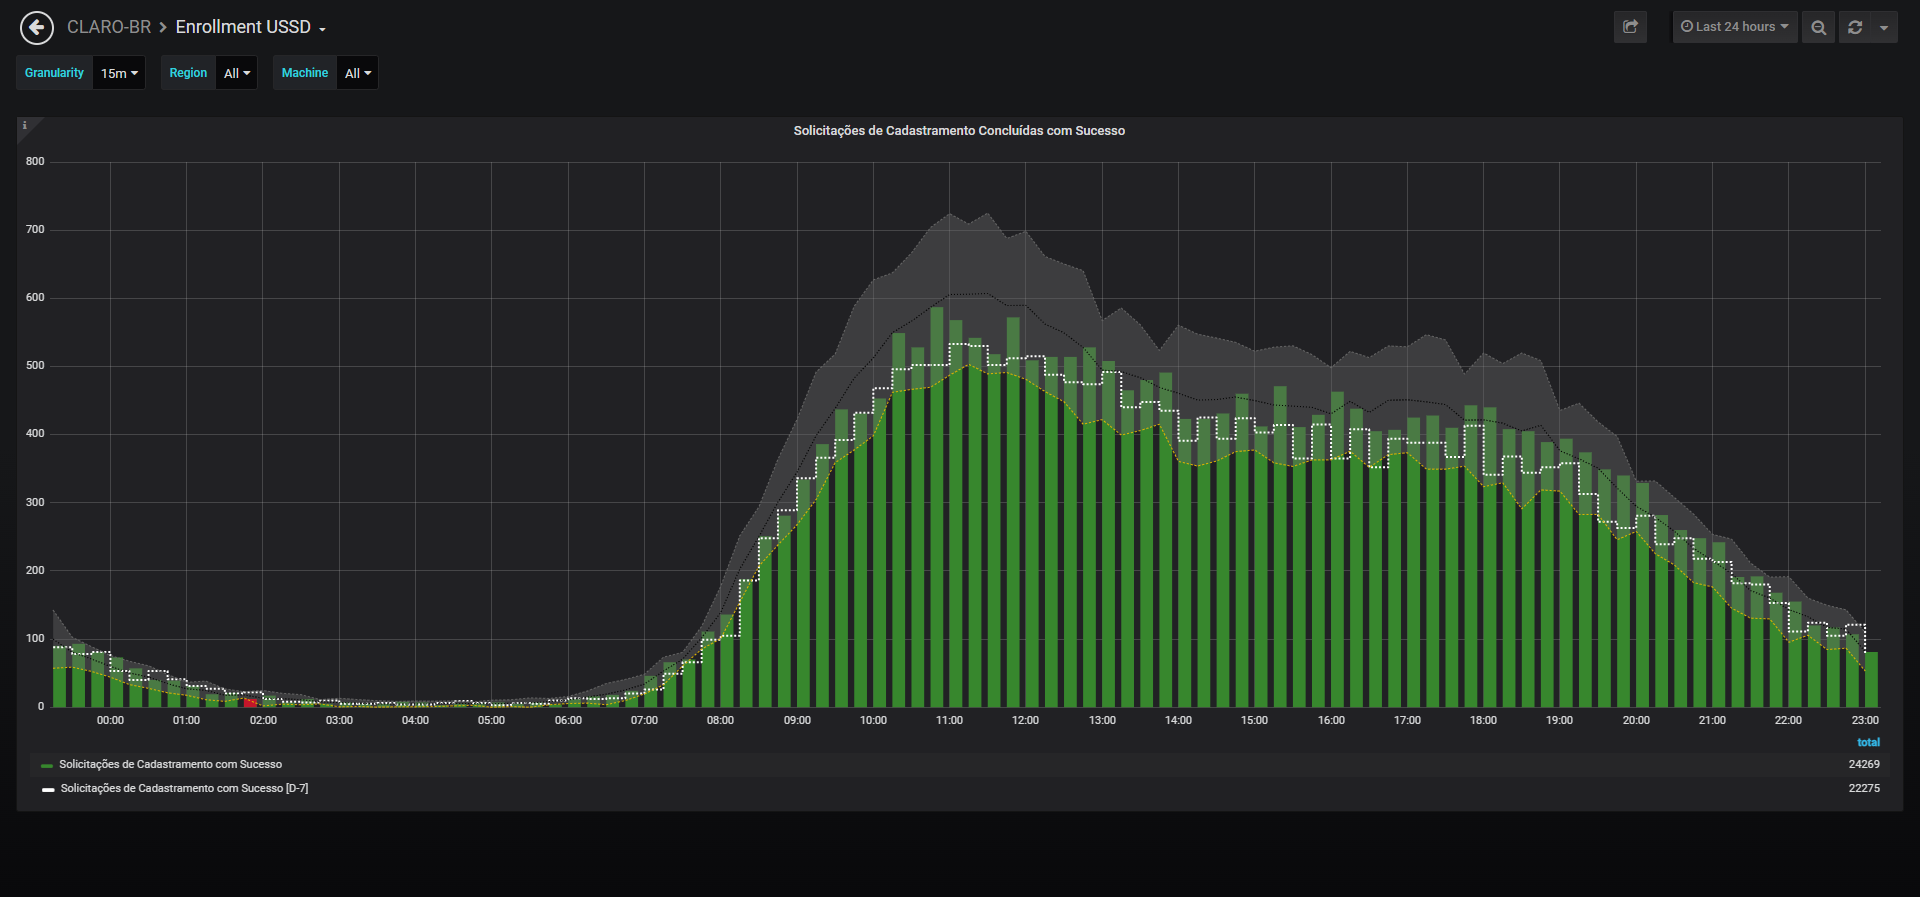Click the back arrow icon
The image size is (1920, 897).
pos(37,28)
